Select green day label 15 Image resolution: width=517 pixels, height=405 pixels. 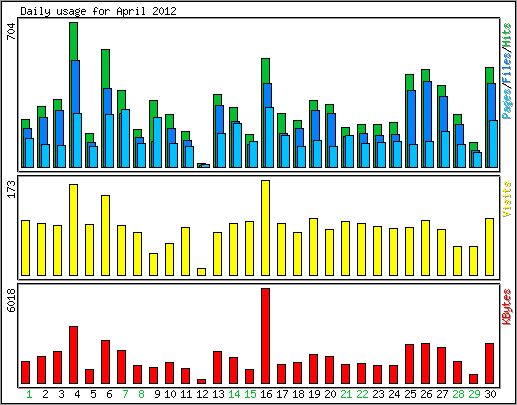250,394
